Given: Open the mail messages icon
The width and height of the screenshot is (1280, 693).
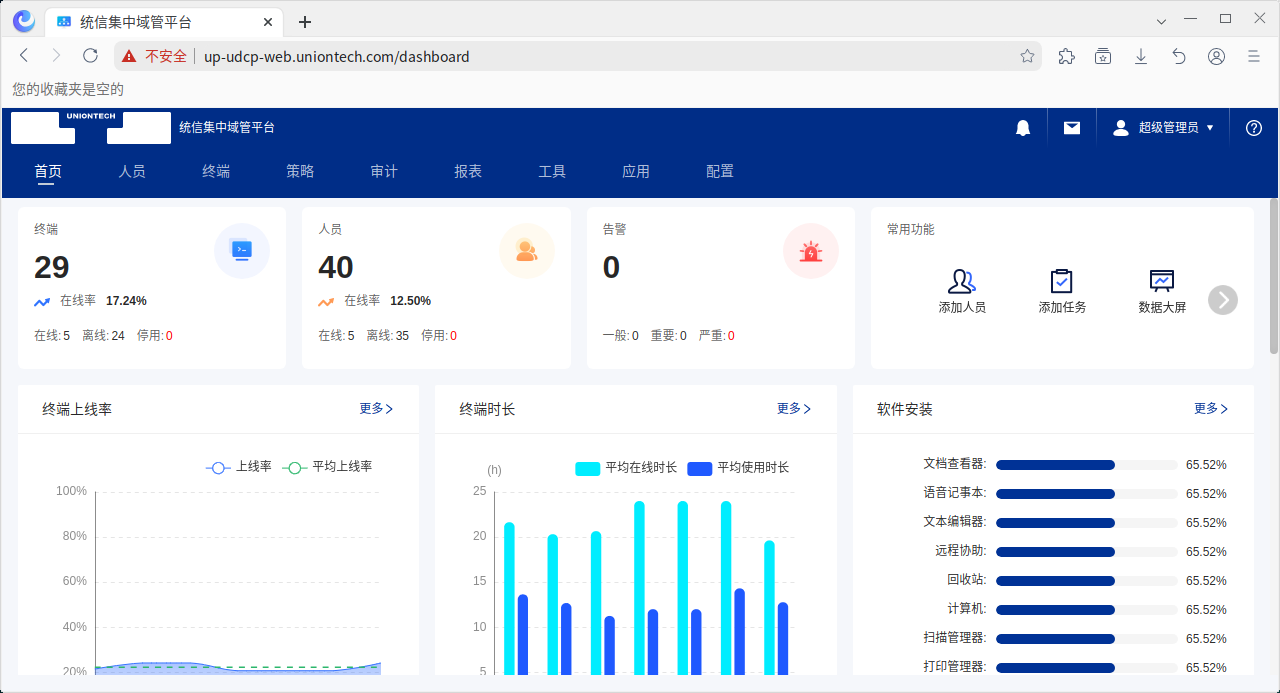Looking at the screenshot, I should (1071, 128).
